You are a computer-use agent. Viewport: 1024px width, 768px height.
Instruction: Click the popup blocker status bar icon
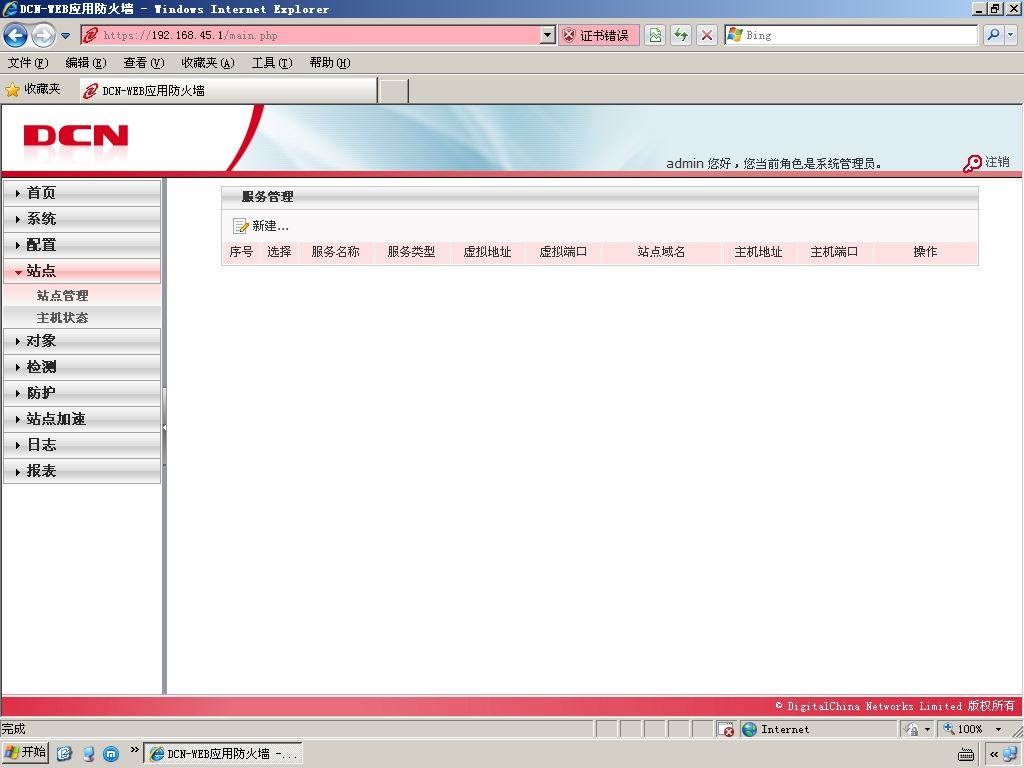[x=726, y=729]
